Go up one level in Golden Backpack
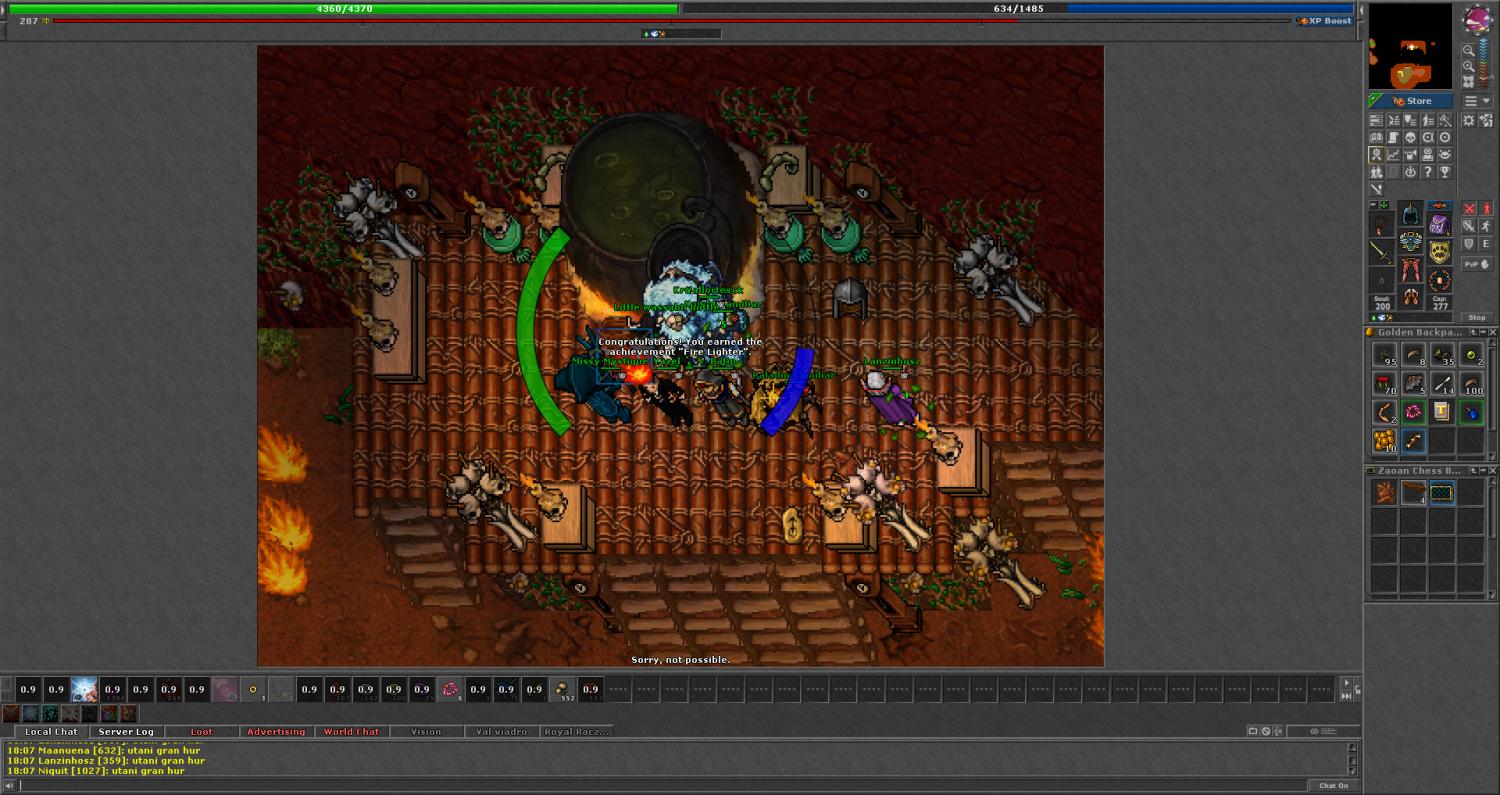 (x=1473, y=332)
